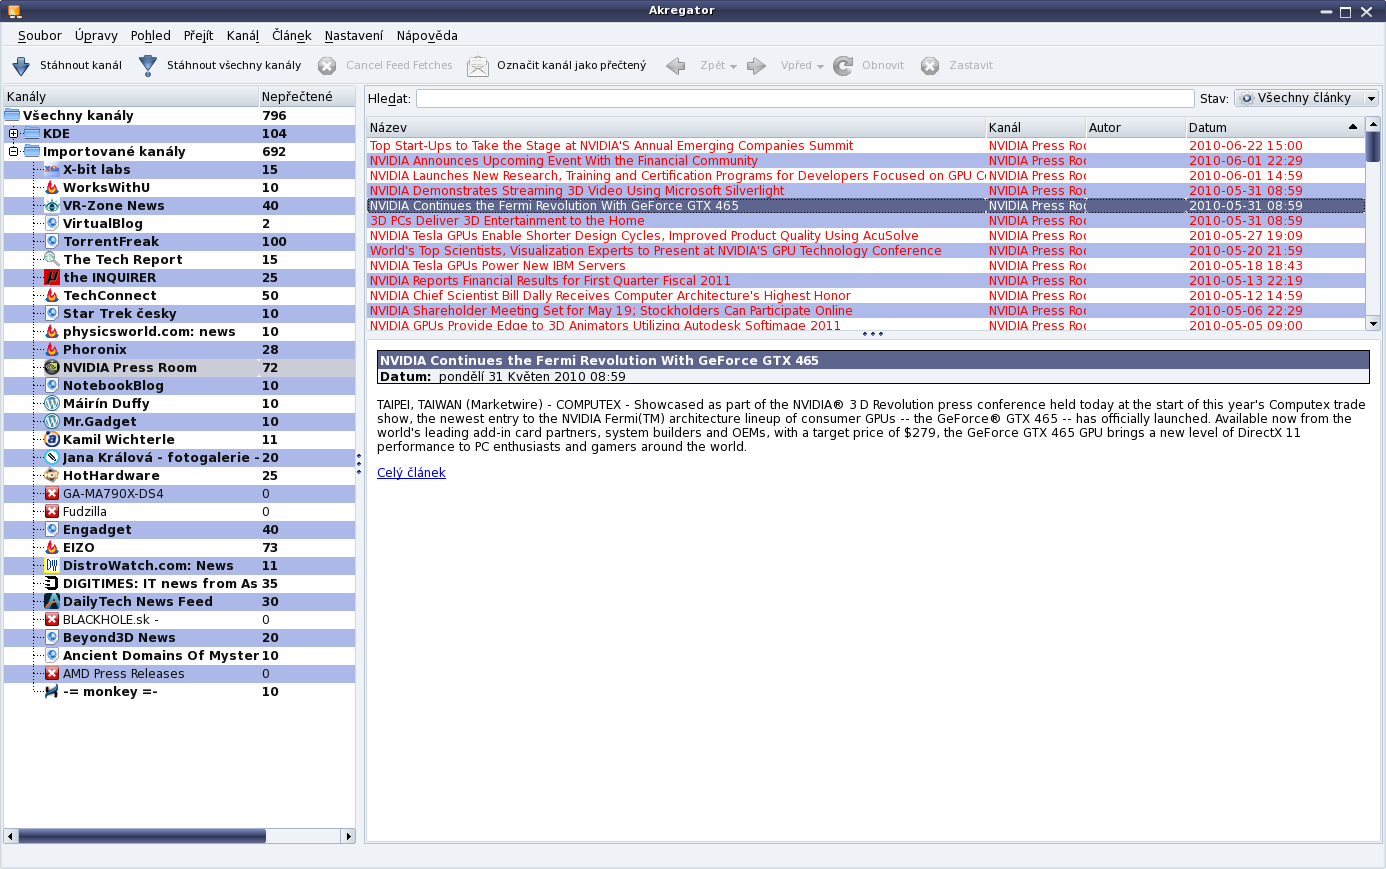Expand the KDE folder
This screenshot has width=1386, height=869.
[13, 134]
